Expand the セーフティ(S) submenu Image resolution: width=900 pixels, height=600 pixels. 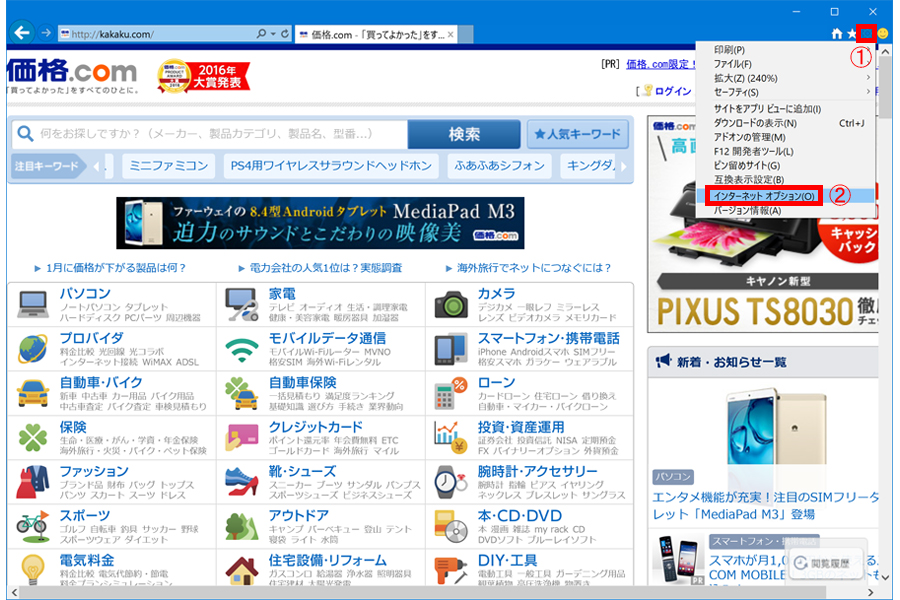coord(787,92)
